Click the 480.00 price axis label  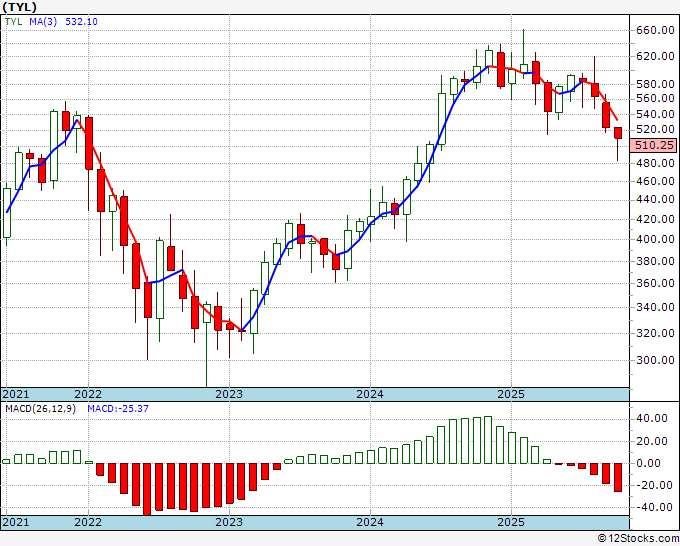(655, 163)
